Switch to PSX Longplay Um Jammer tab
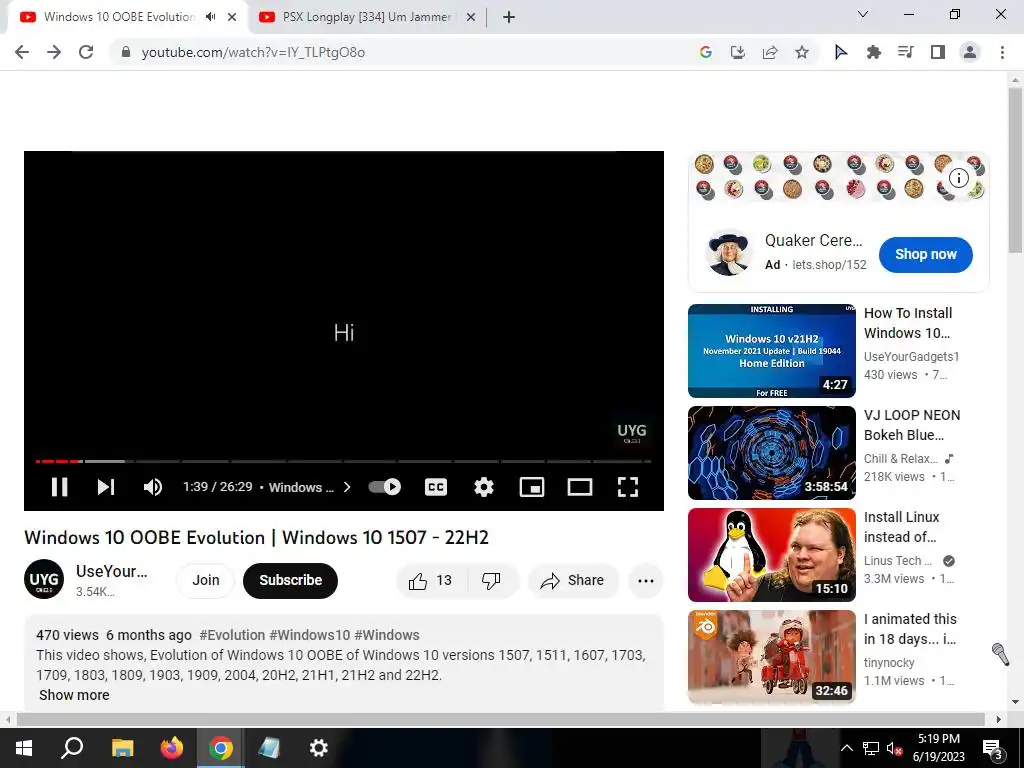This screenshot has width=1024, height=768. (367, 17)
